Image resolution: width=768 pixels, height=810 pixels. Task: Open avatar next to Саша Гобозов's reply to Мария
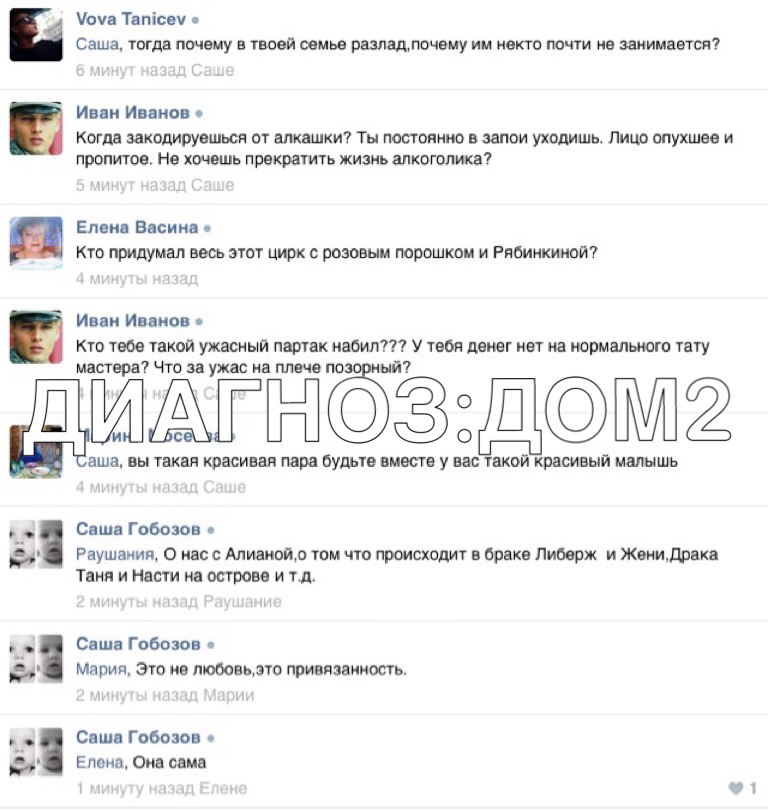pos(36,659)
